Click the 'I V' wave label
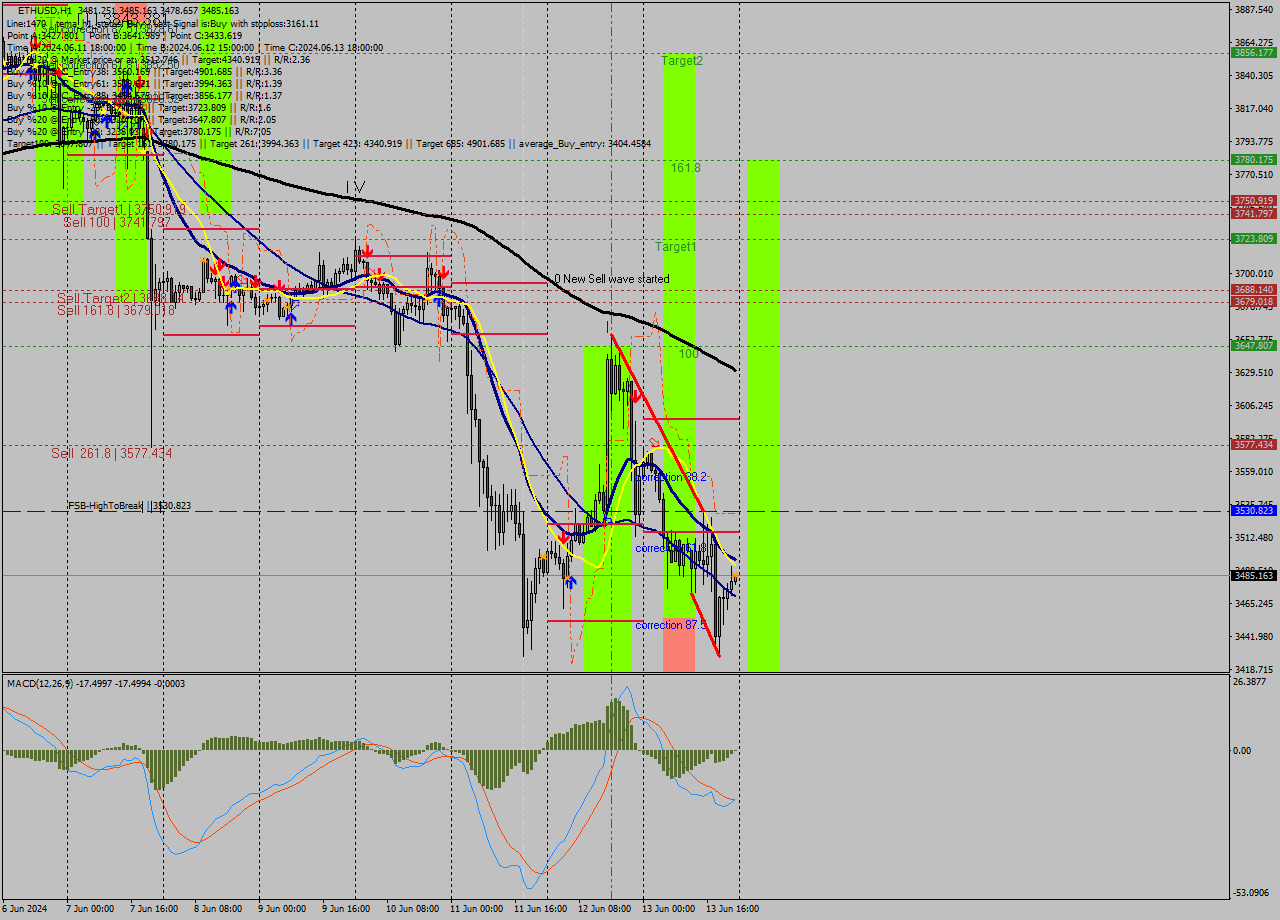Viewport: 1280px width, 920px height. coord(355,187)
